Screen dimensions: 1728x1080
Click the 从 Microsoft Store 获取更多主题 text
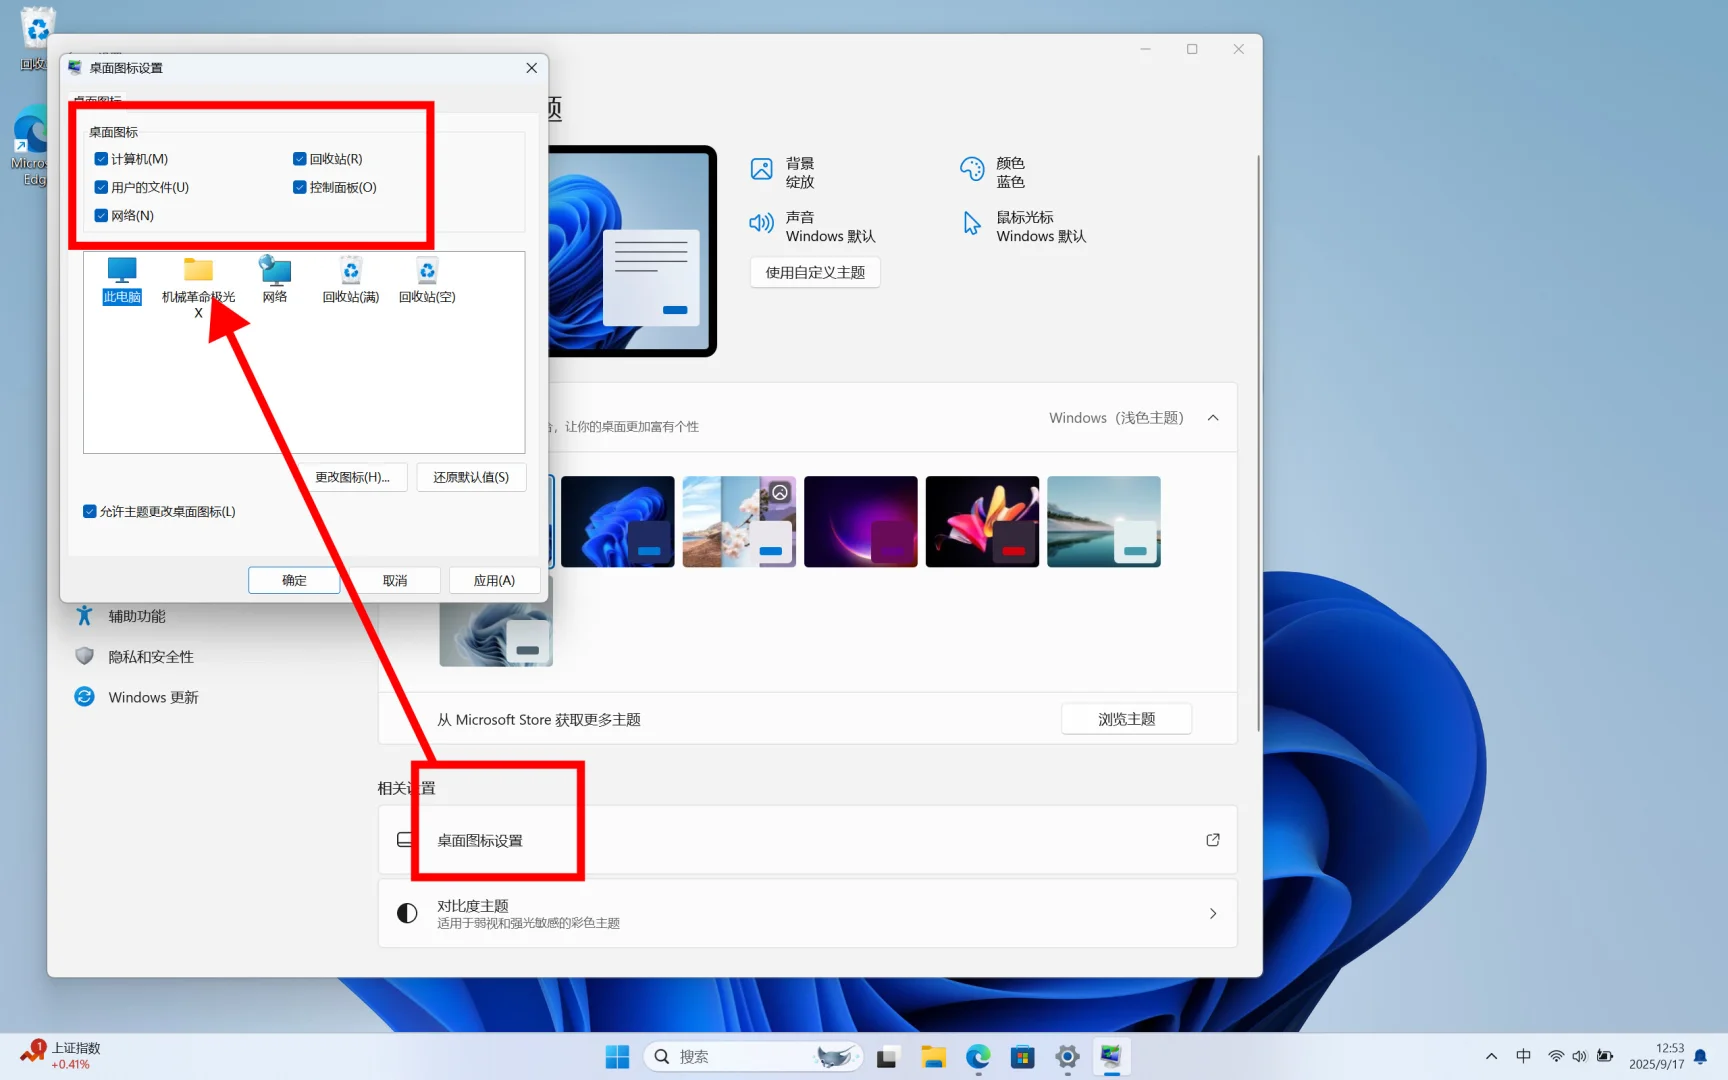pos(539,720)
